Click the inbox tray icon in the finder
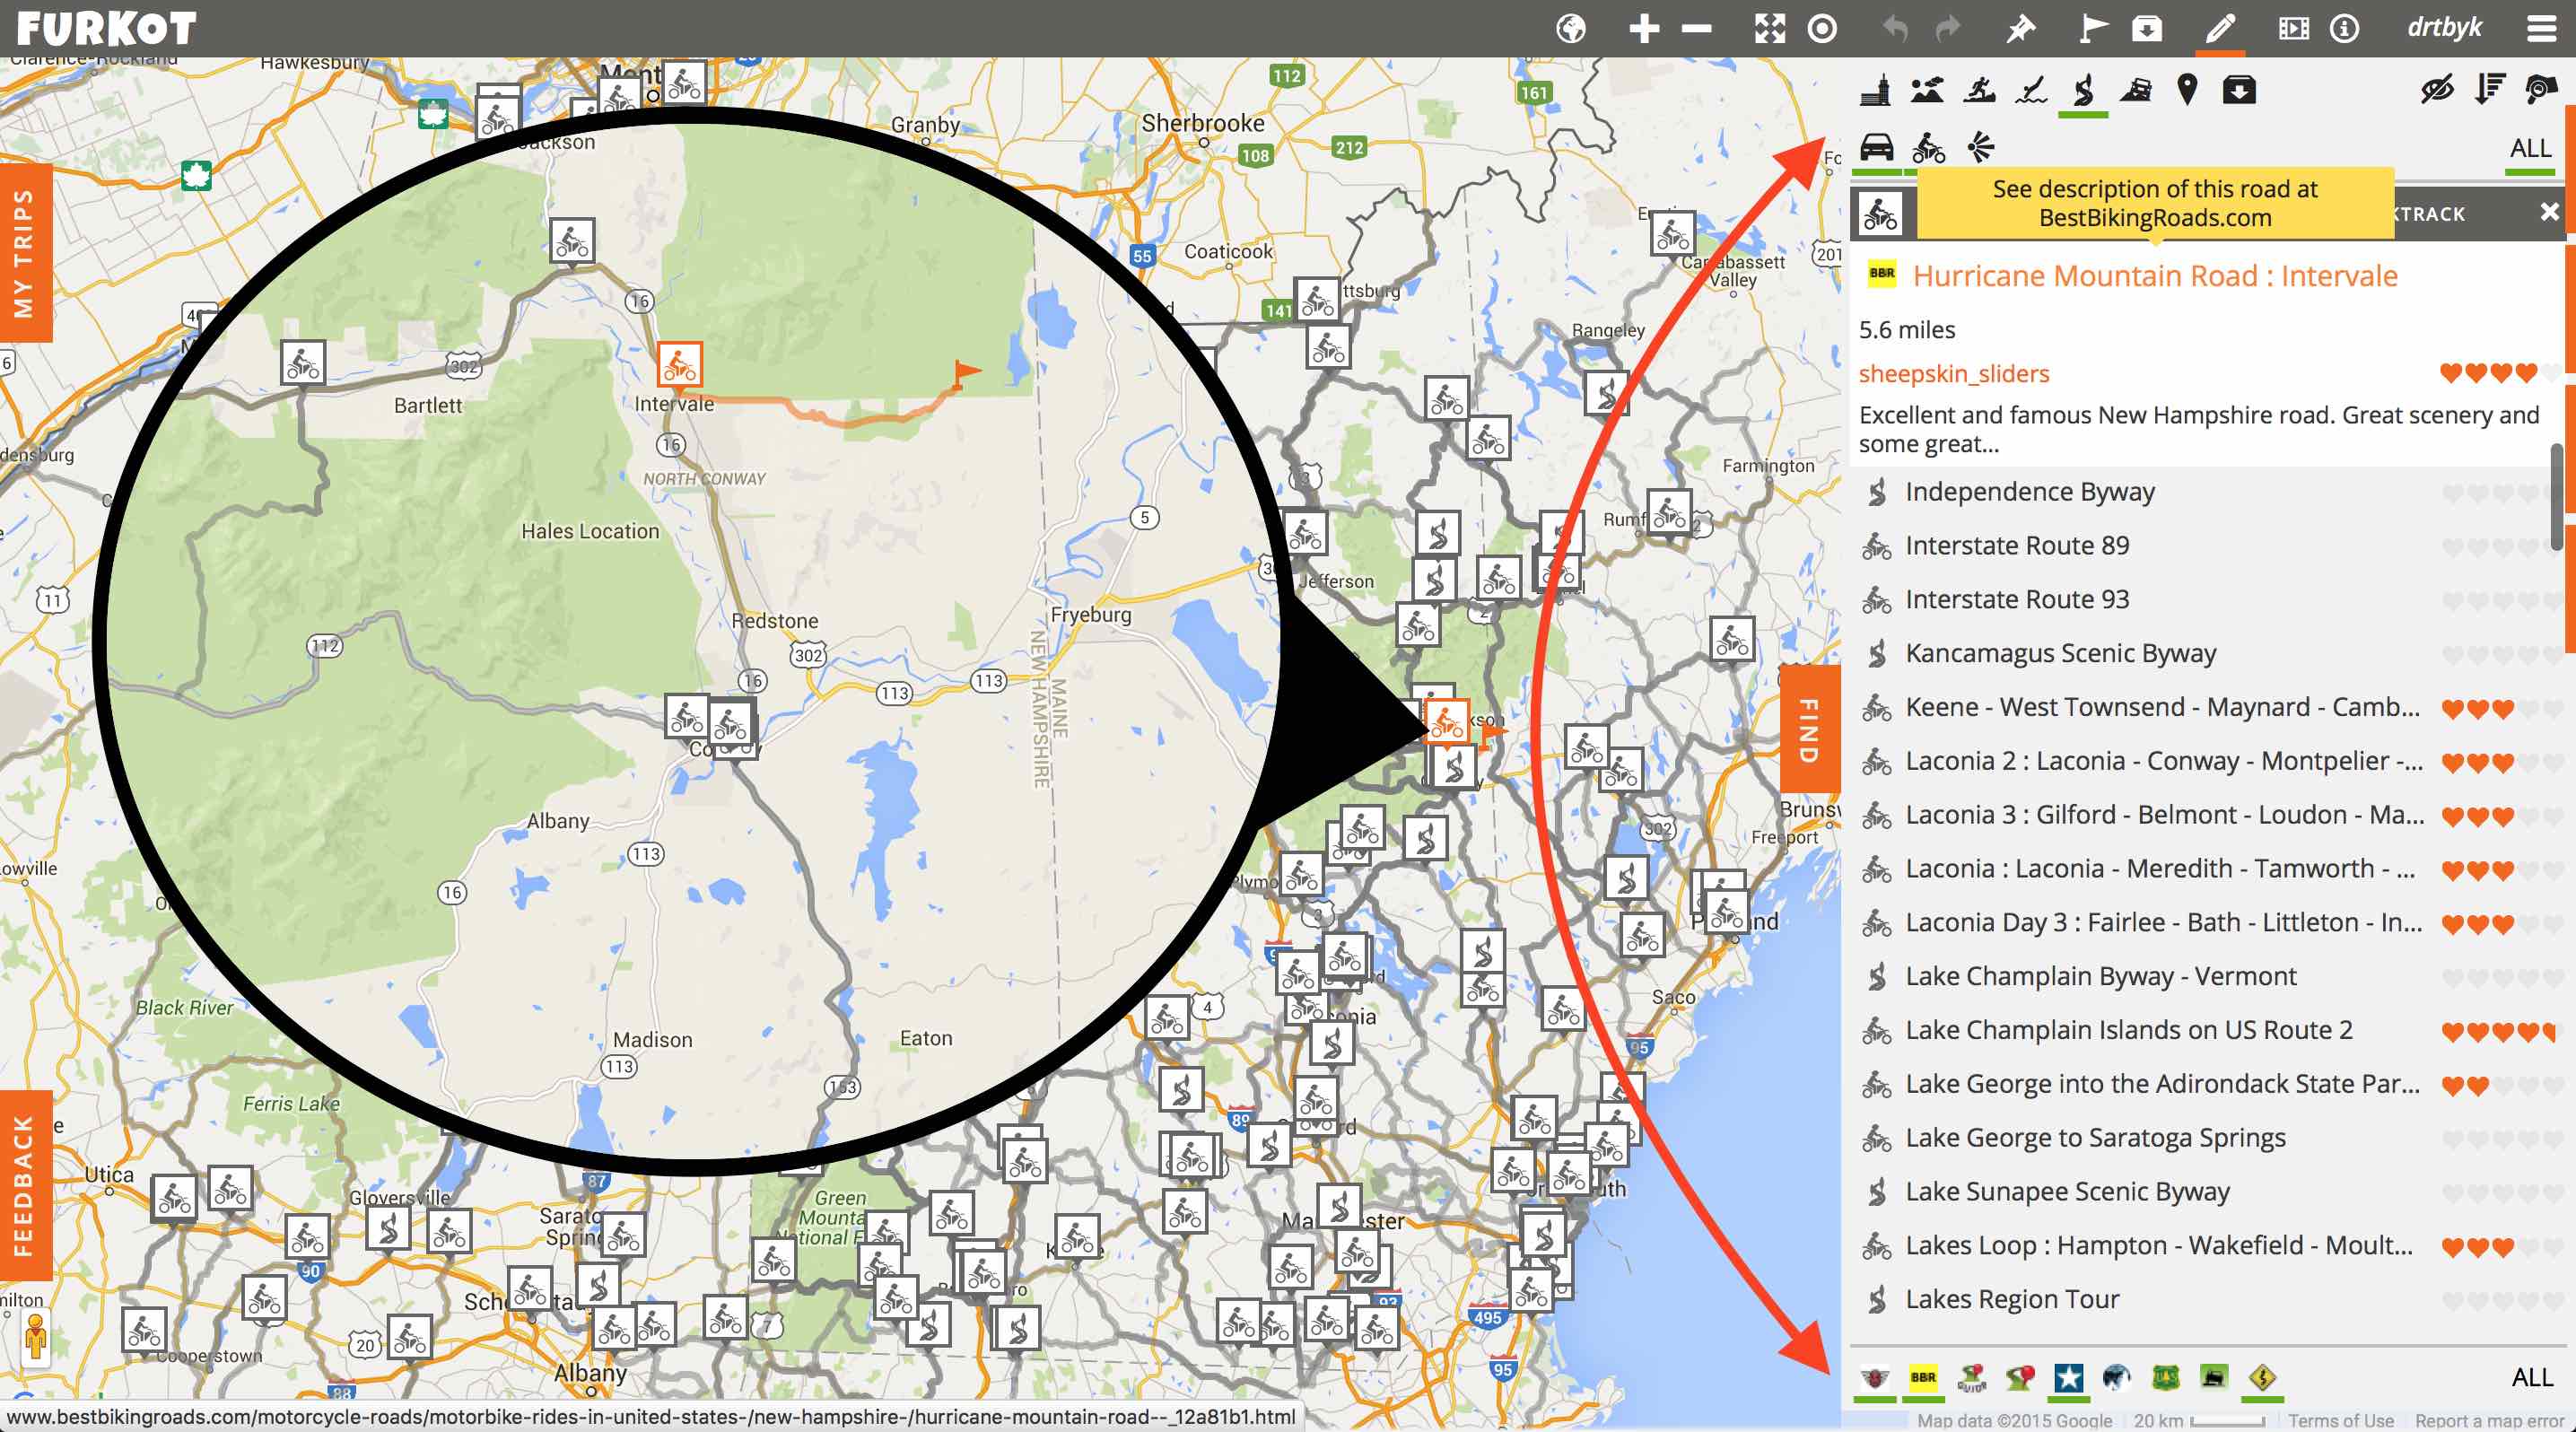 click(2239, 91)
